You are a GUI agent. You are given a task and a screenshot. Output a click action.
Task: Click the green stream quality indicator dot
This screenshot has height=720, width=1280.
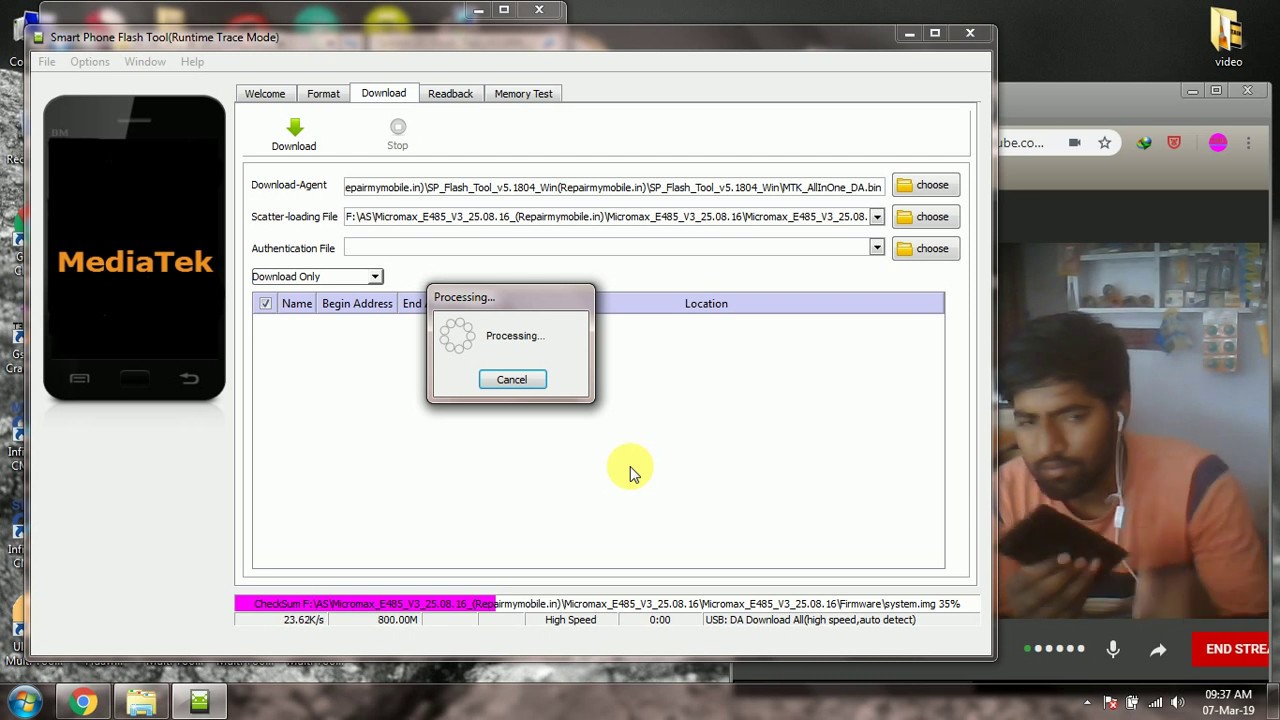point(1027,649)
